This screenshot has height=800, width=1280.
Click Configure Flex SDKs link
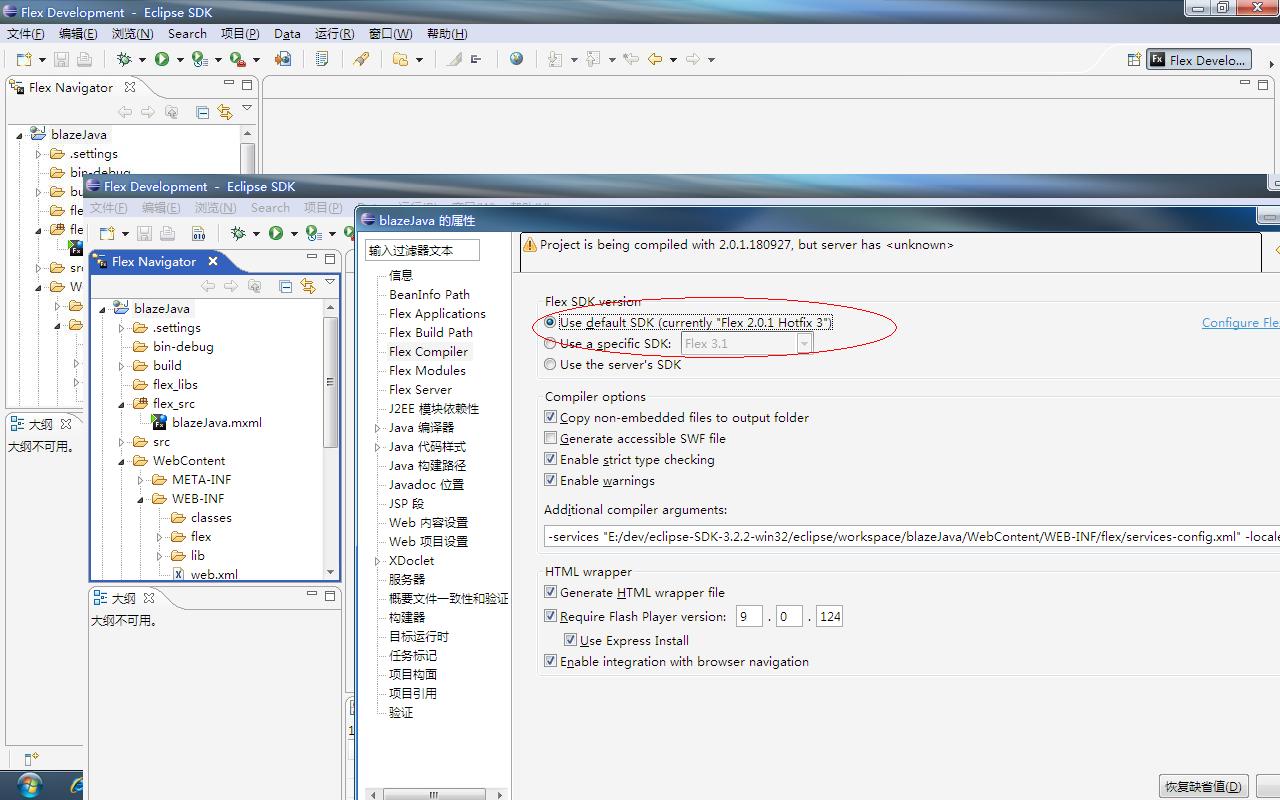point(1240,322)
